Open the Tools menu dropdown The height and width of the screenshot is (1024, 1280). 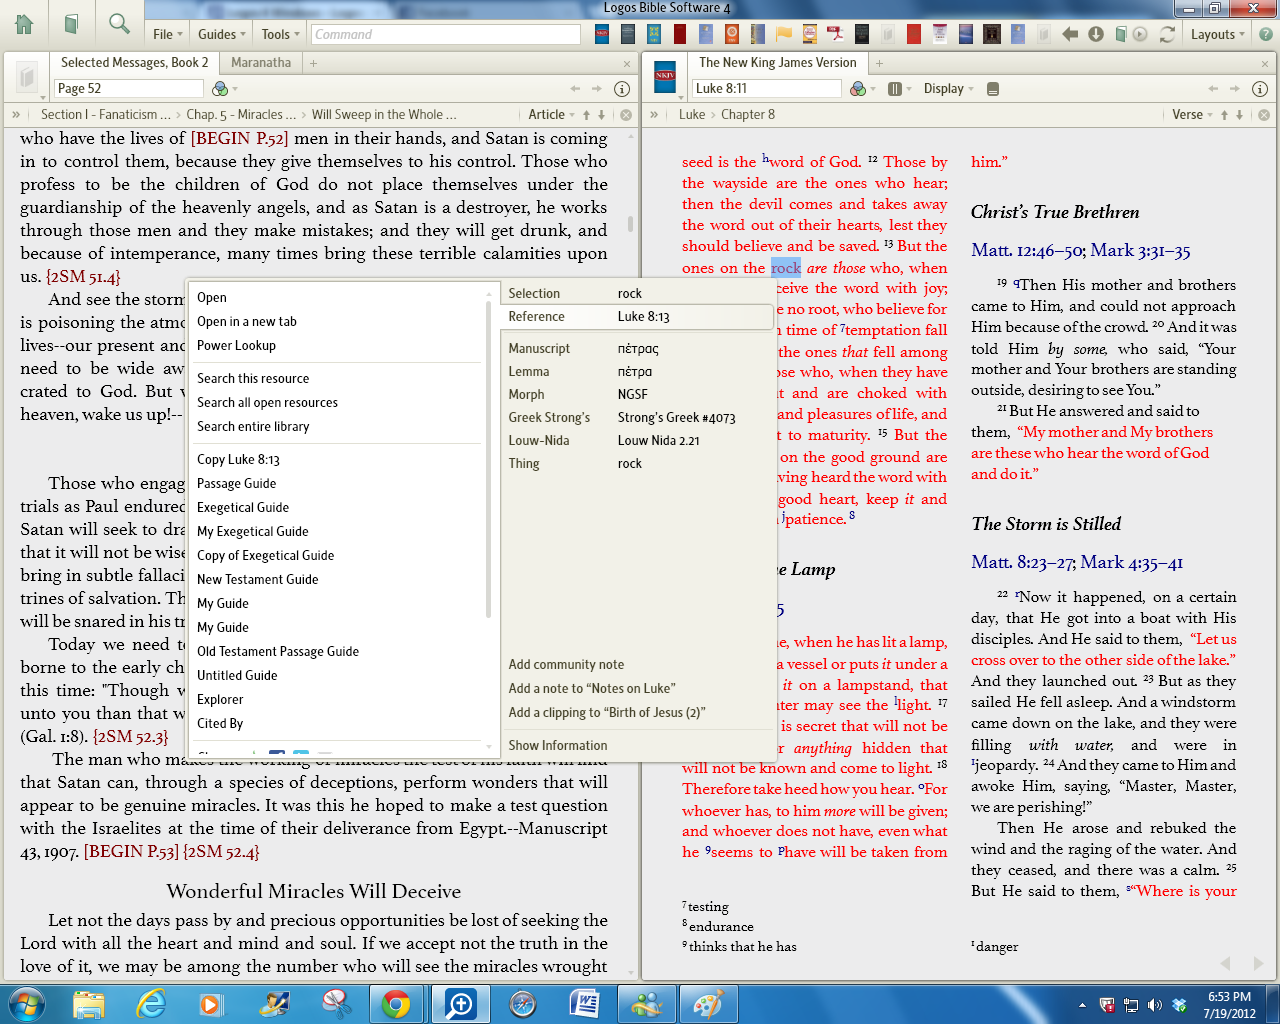tap(281, 34)
